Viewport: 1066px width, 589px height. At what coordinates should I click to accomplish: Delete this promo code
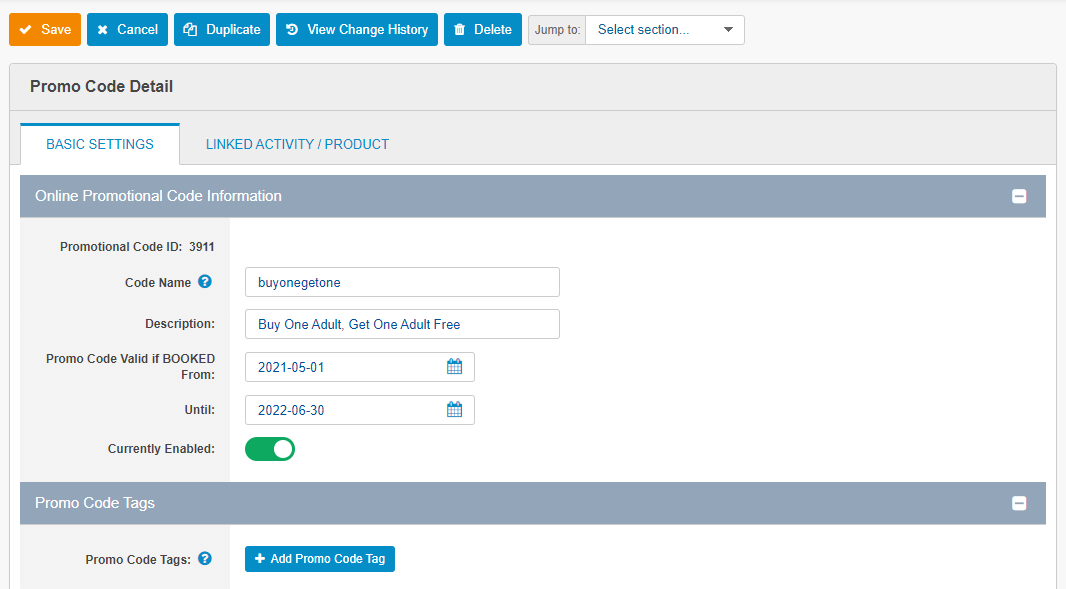tap(483, 30)
